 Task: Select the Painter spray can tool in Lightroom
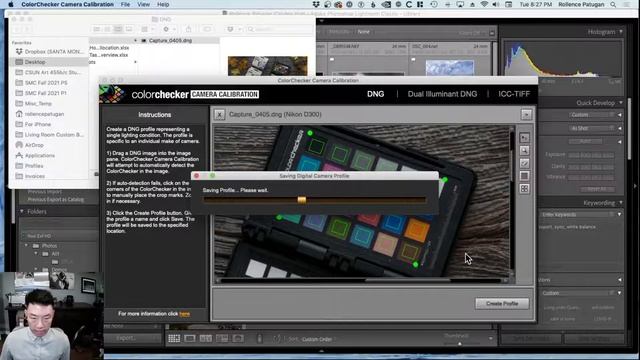pos(259,338)
